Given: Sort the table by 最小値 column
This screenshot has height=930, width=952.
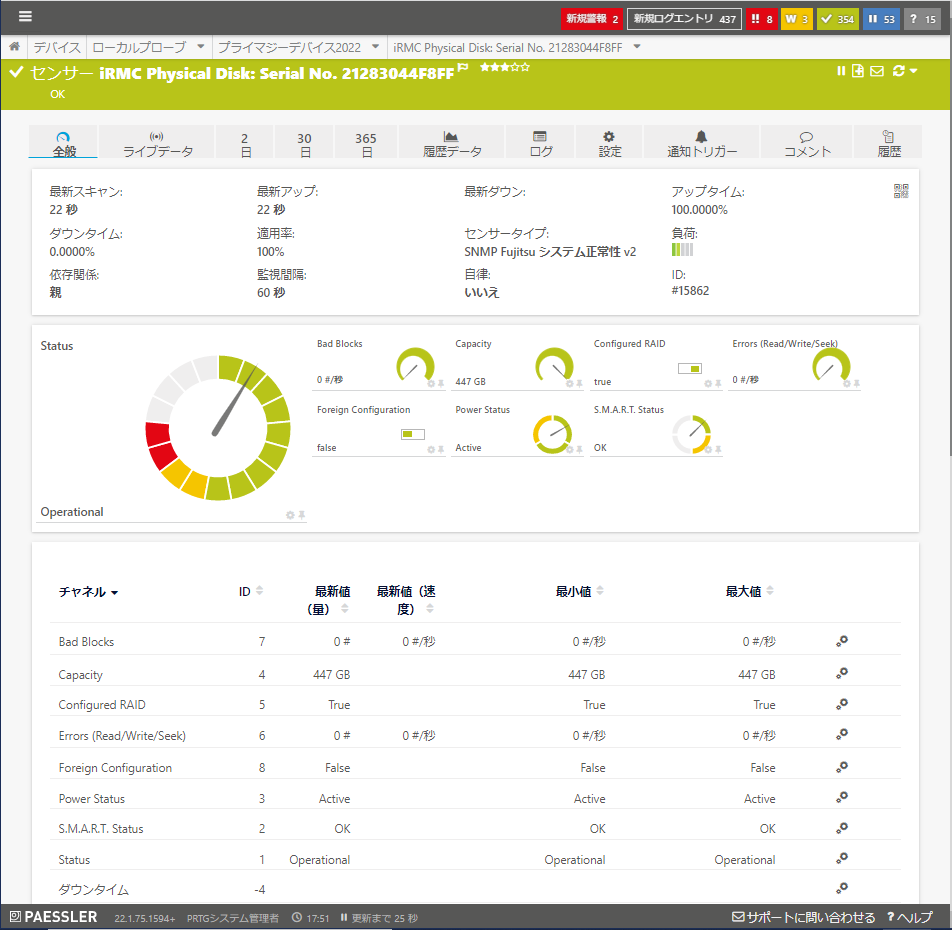Looking at the screenshot, I should coord(580,591).
